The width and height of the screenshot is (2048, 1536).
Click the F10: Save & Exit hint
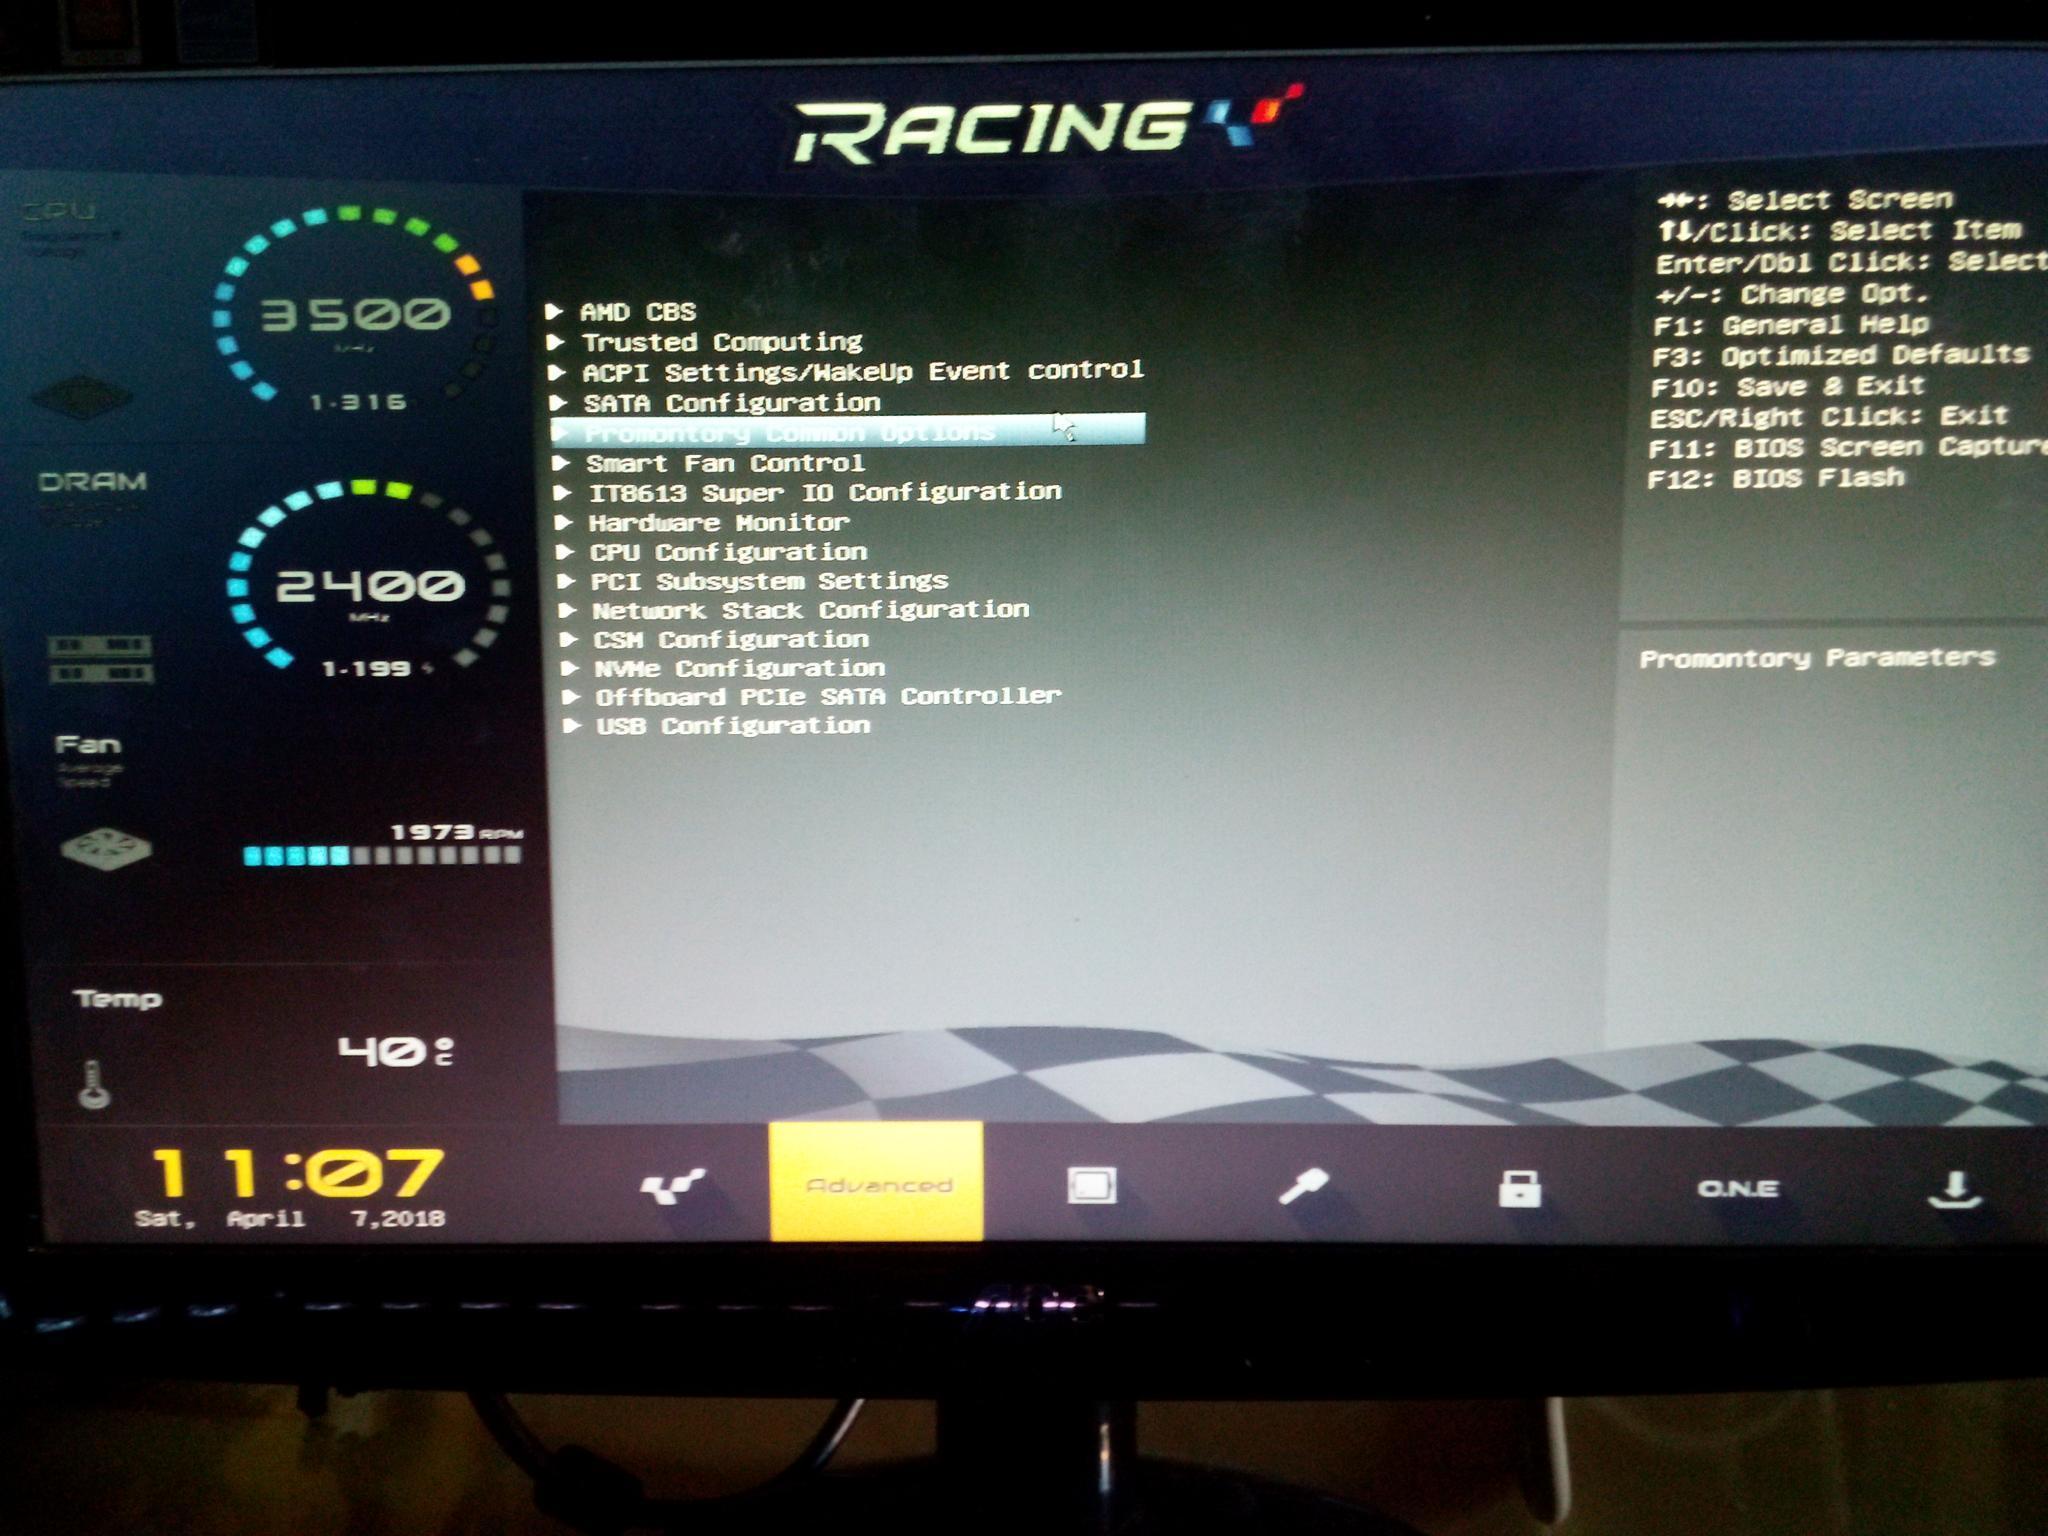click(1788, 386)
